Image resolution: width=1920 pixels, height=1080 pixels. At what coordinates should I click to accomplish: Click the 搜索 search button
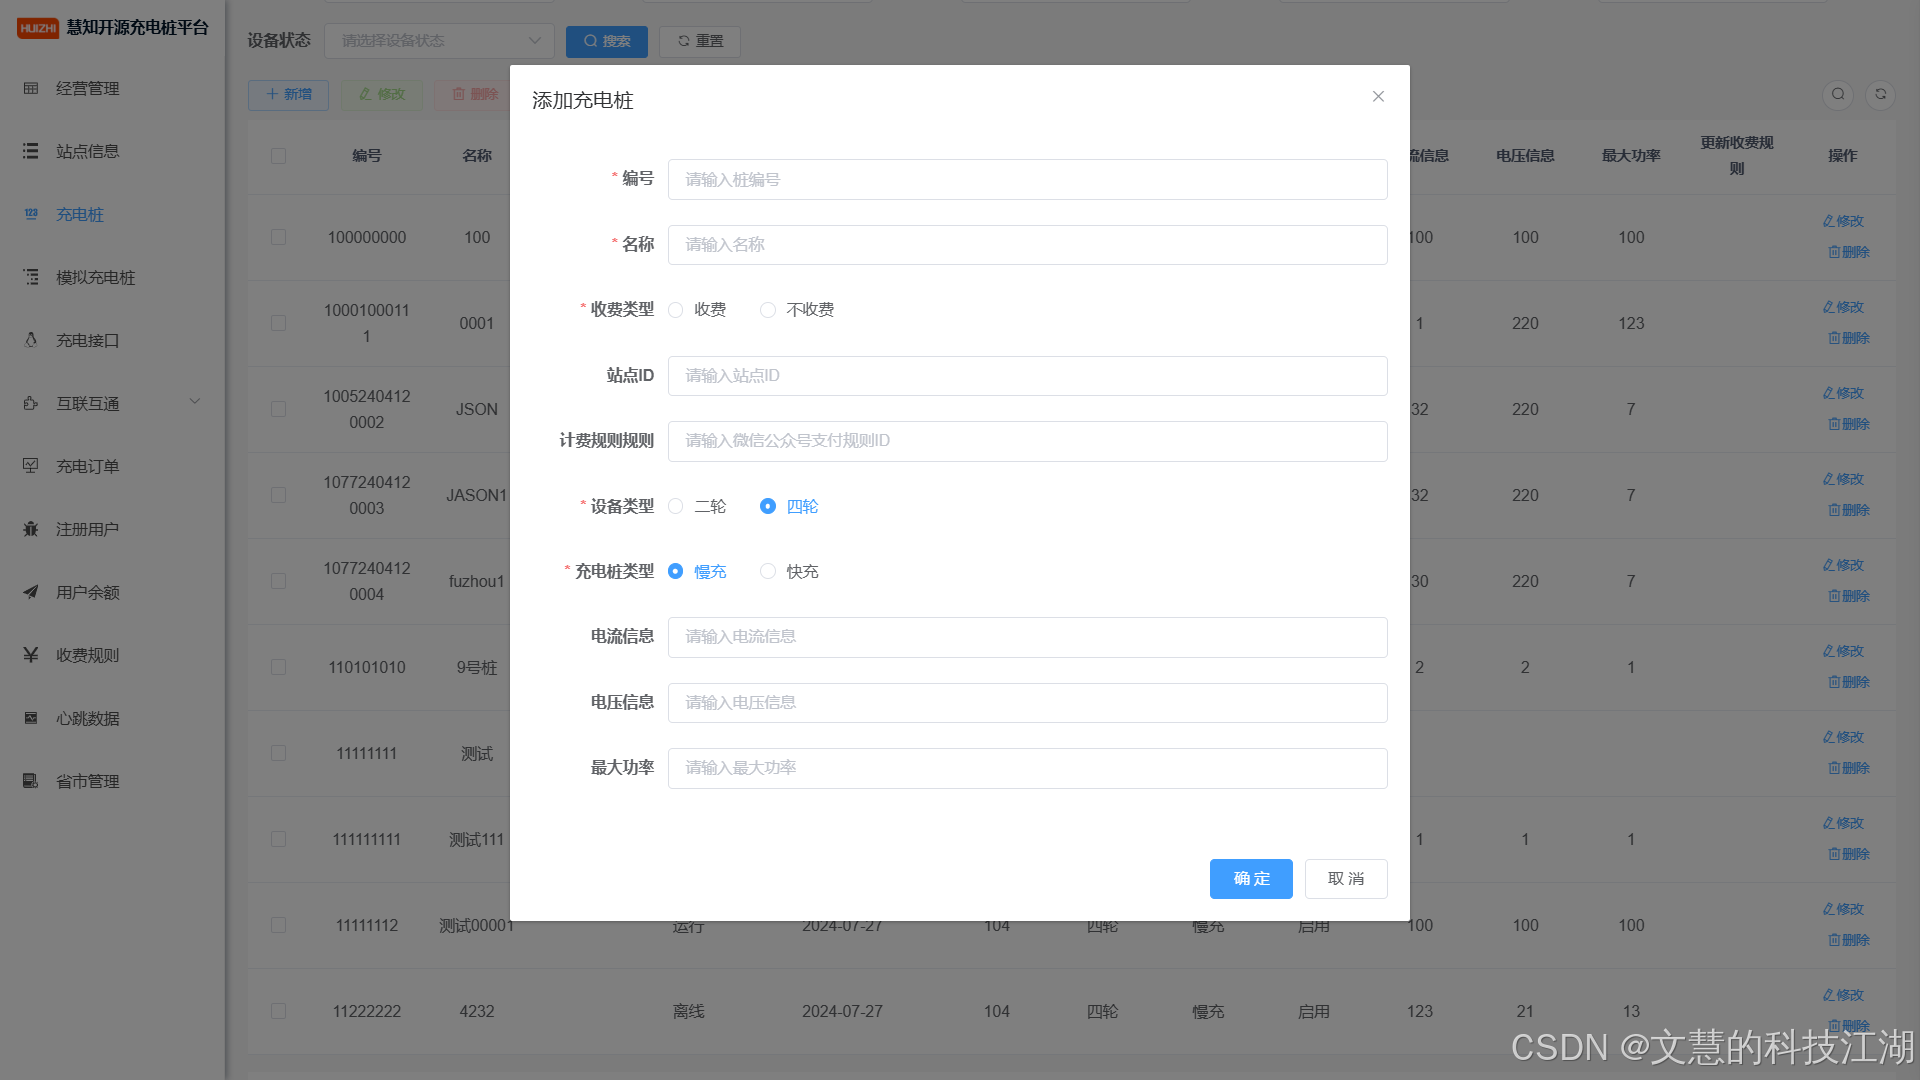coord(607,41)
